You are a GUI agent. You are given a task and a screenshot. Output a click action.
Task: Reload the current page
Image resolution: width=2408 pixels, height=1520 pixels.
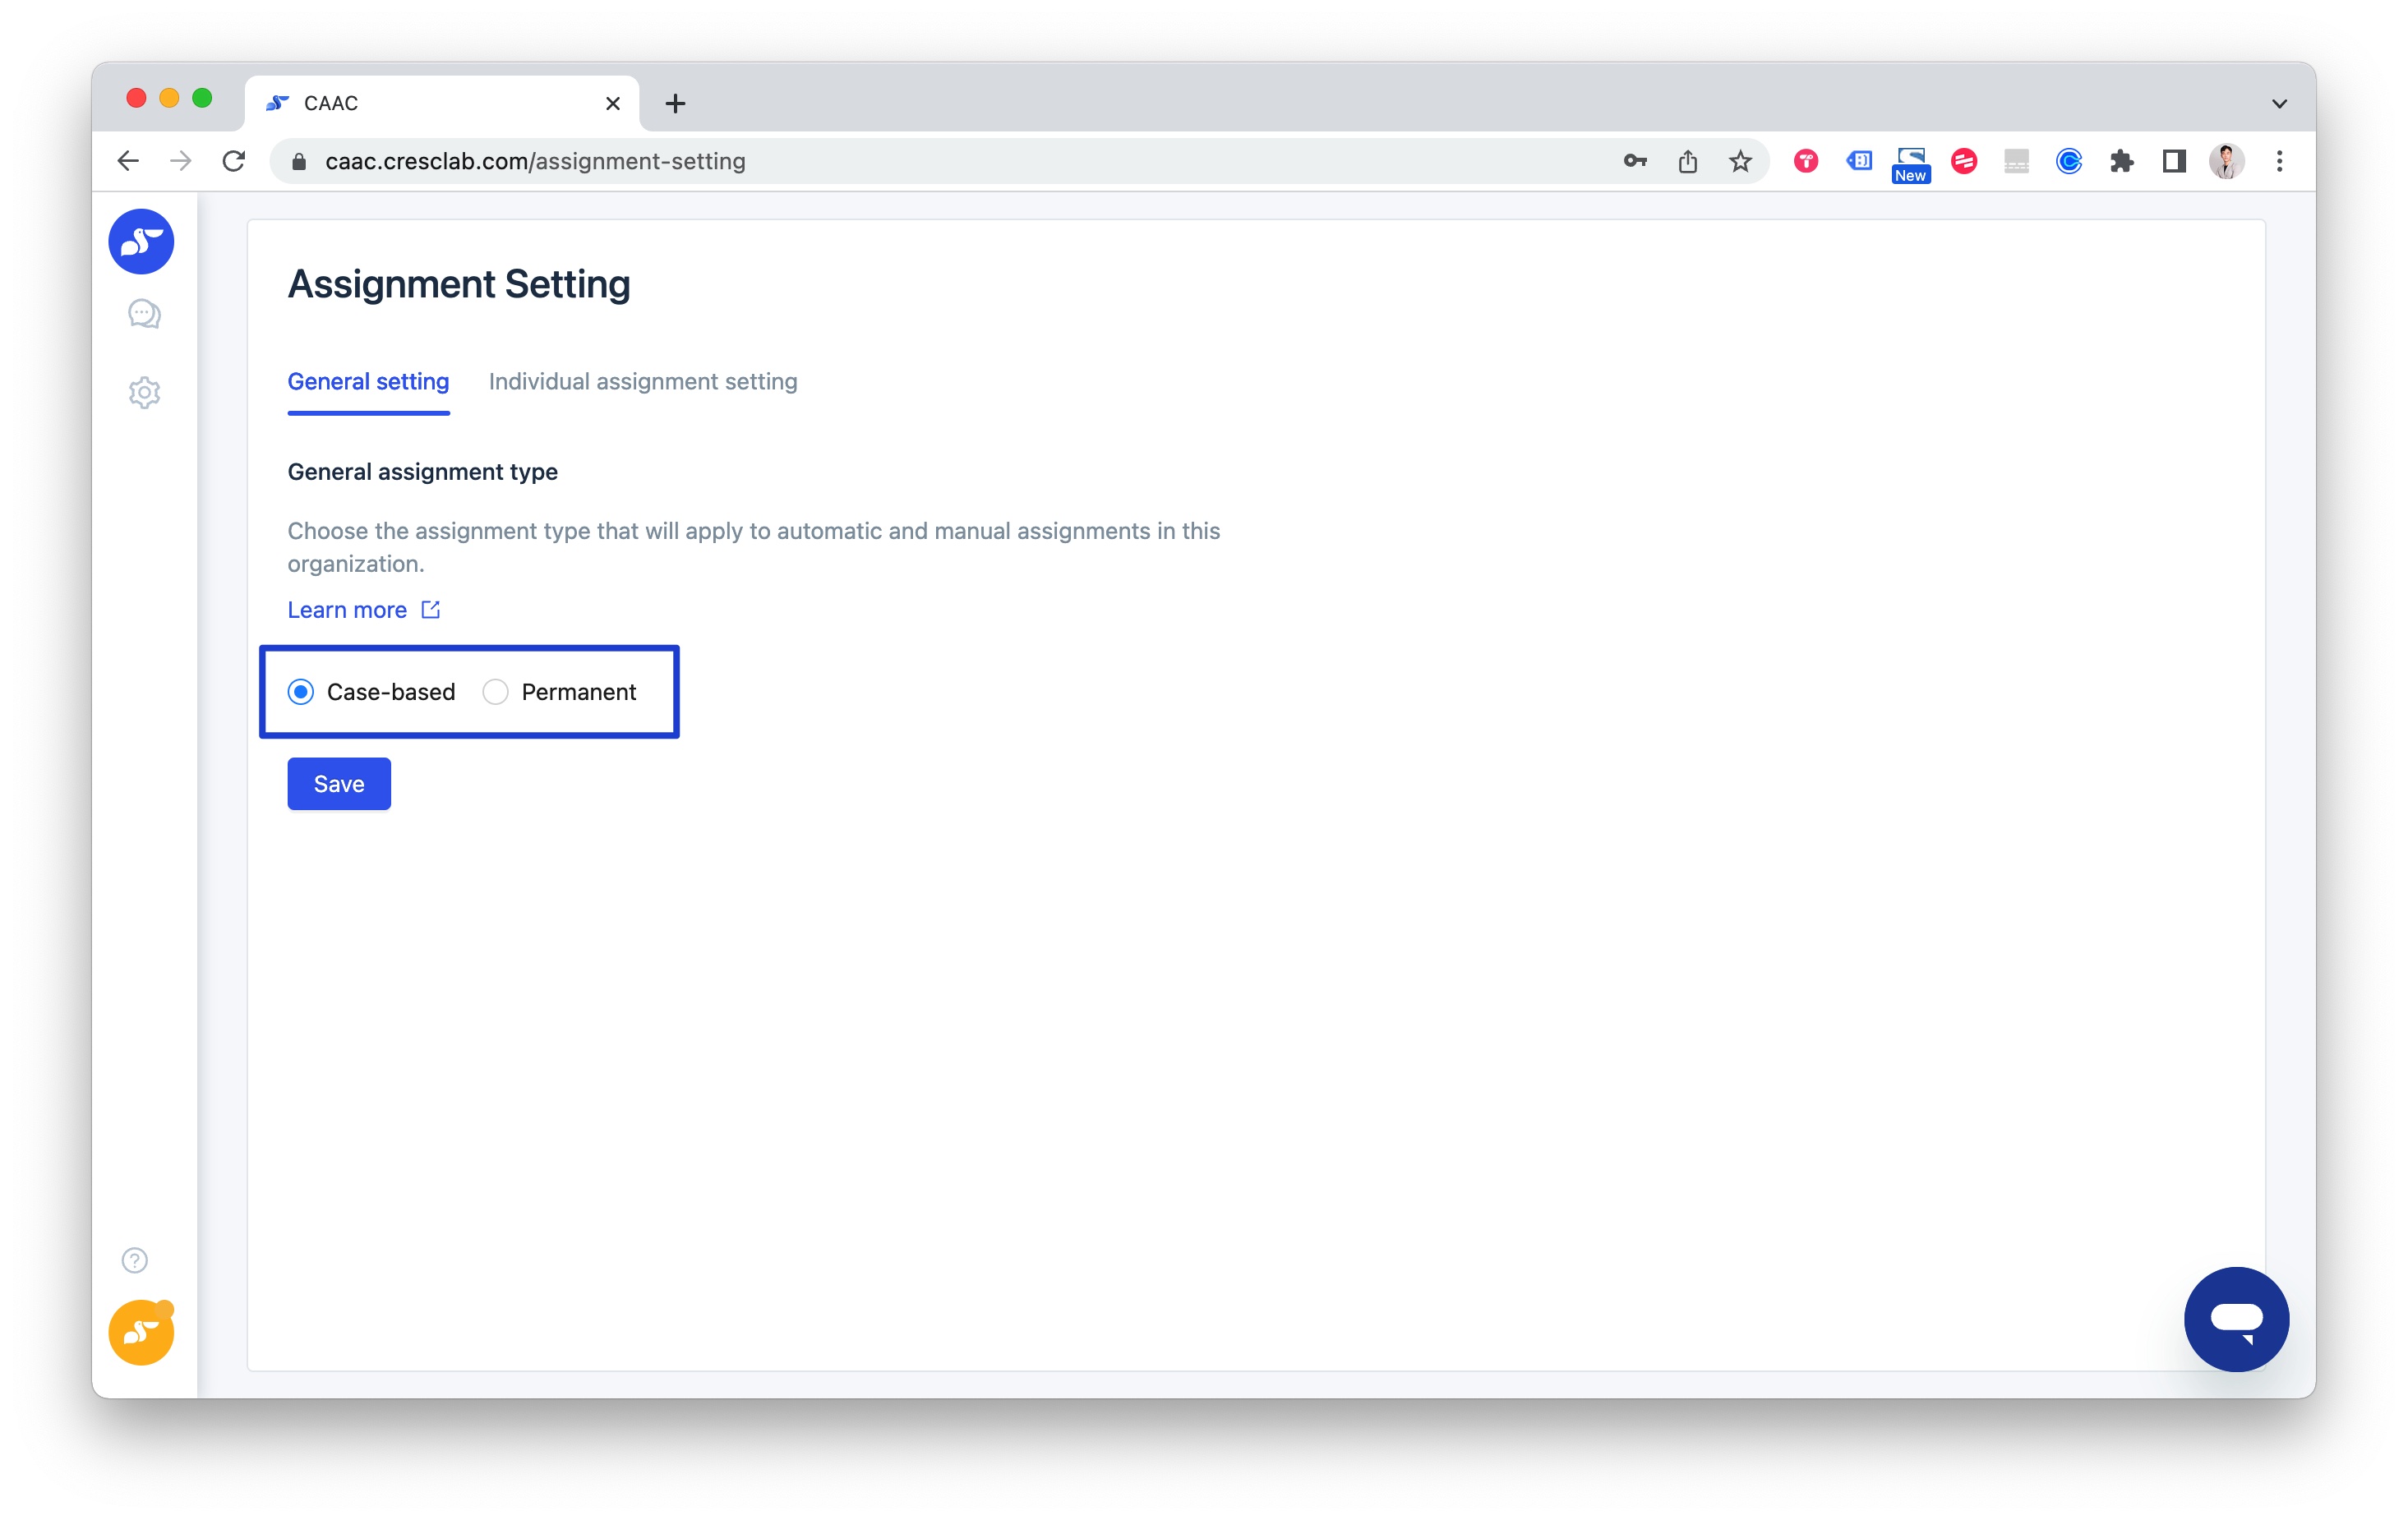(x=234, y=161)
